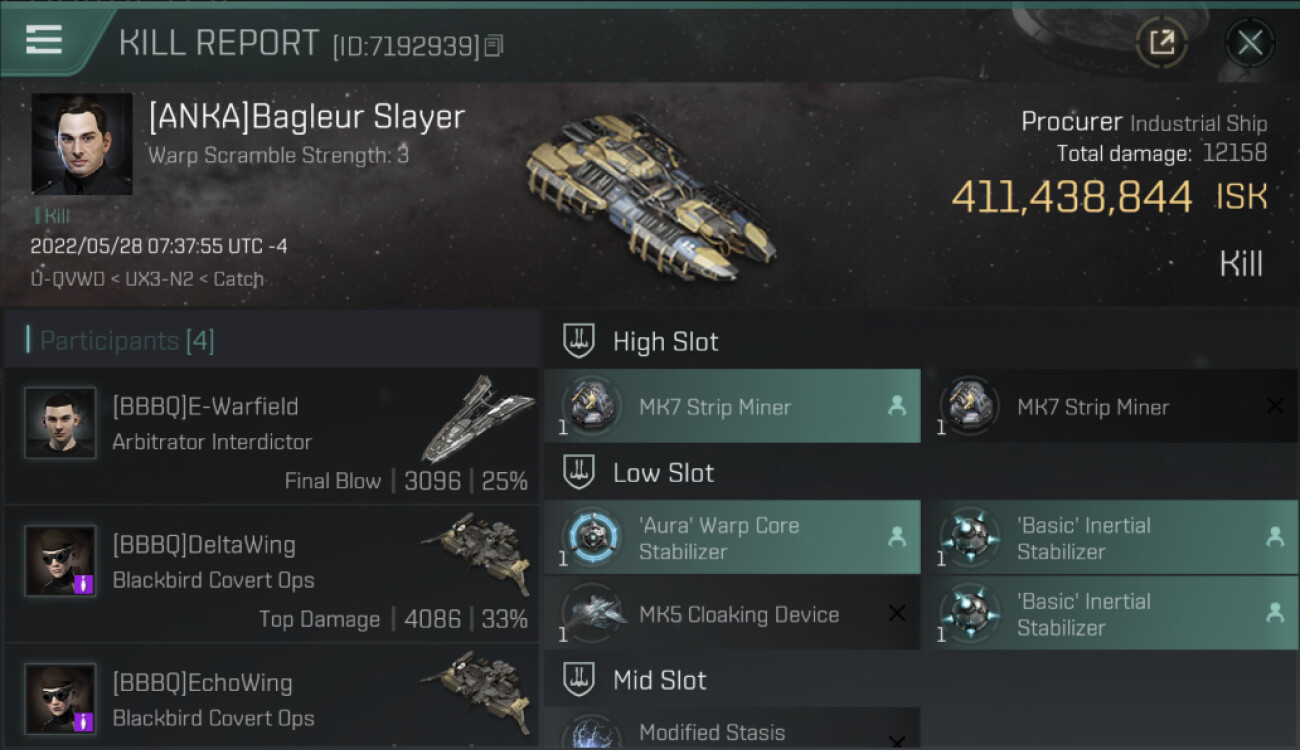
Task: Click the Arbitrator Interdictor ship icon
Action: [x=477, y=420]
